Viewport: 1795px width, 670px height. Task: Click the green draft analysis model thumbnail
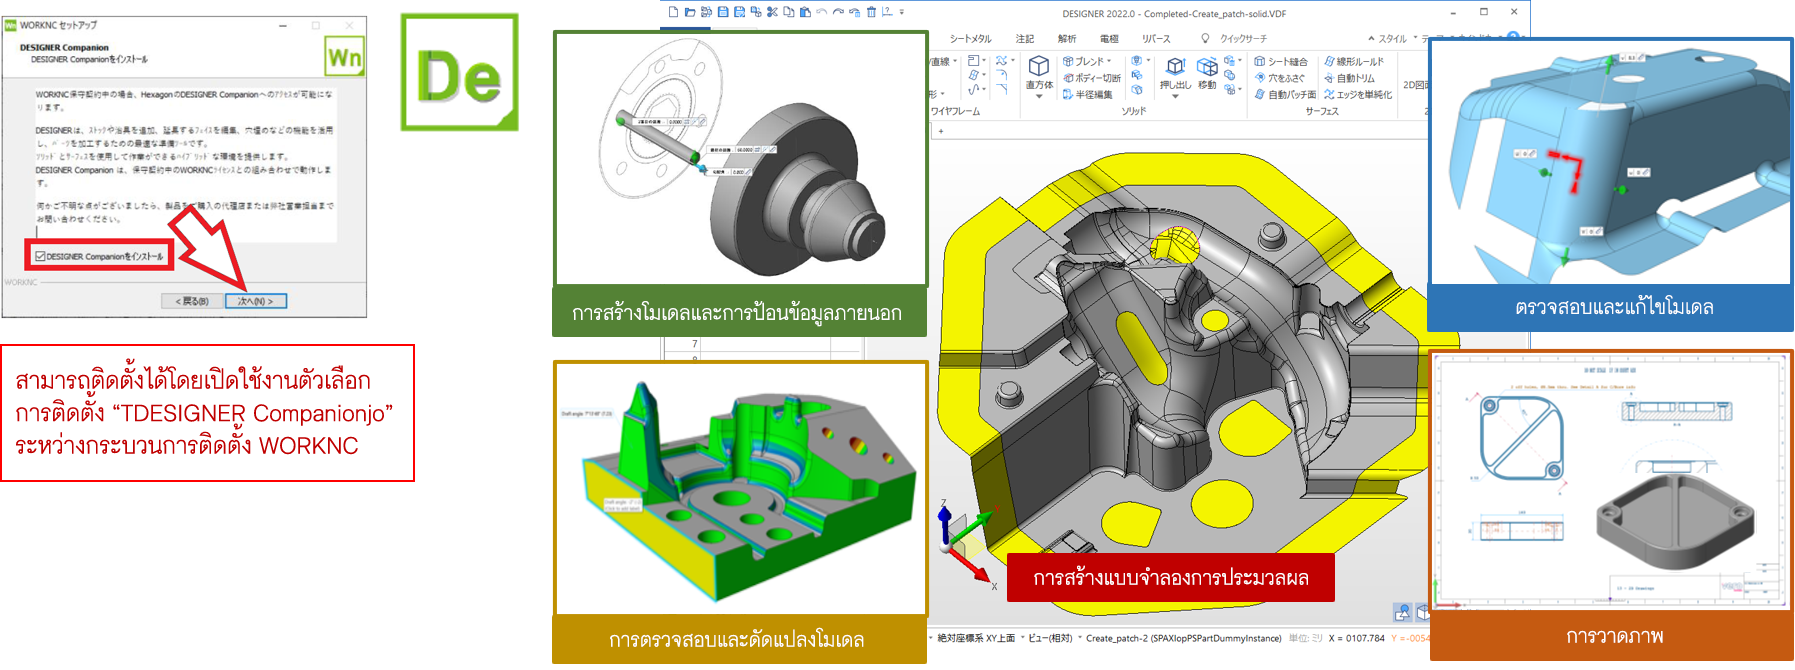click(740, 488)
